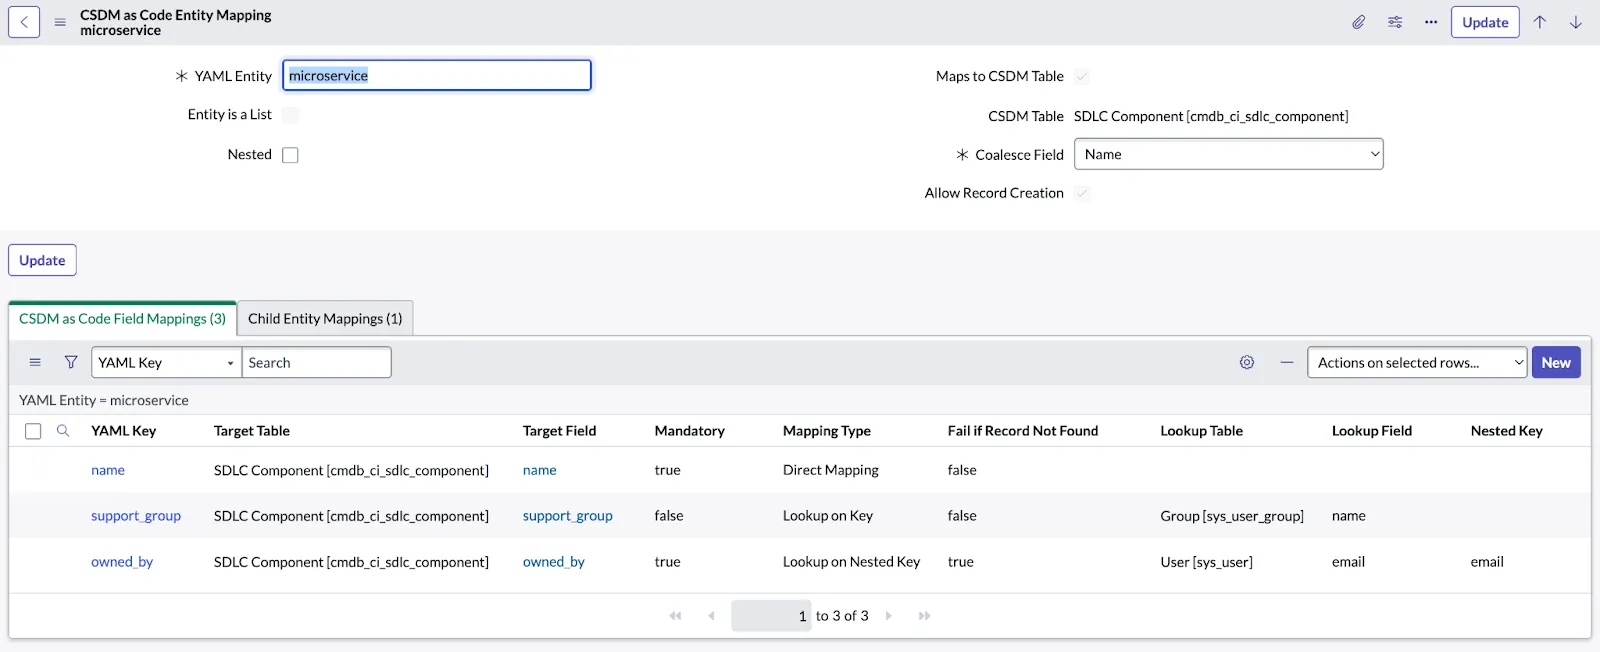Click the column search magnifier icon
Image resolution: width=1600 pixels, height=652 pixels.
(63, 431)
